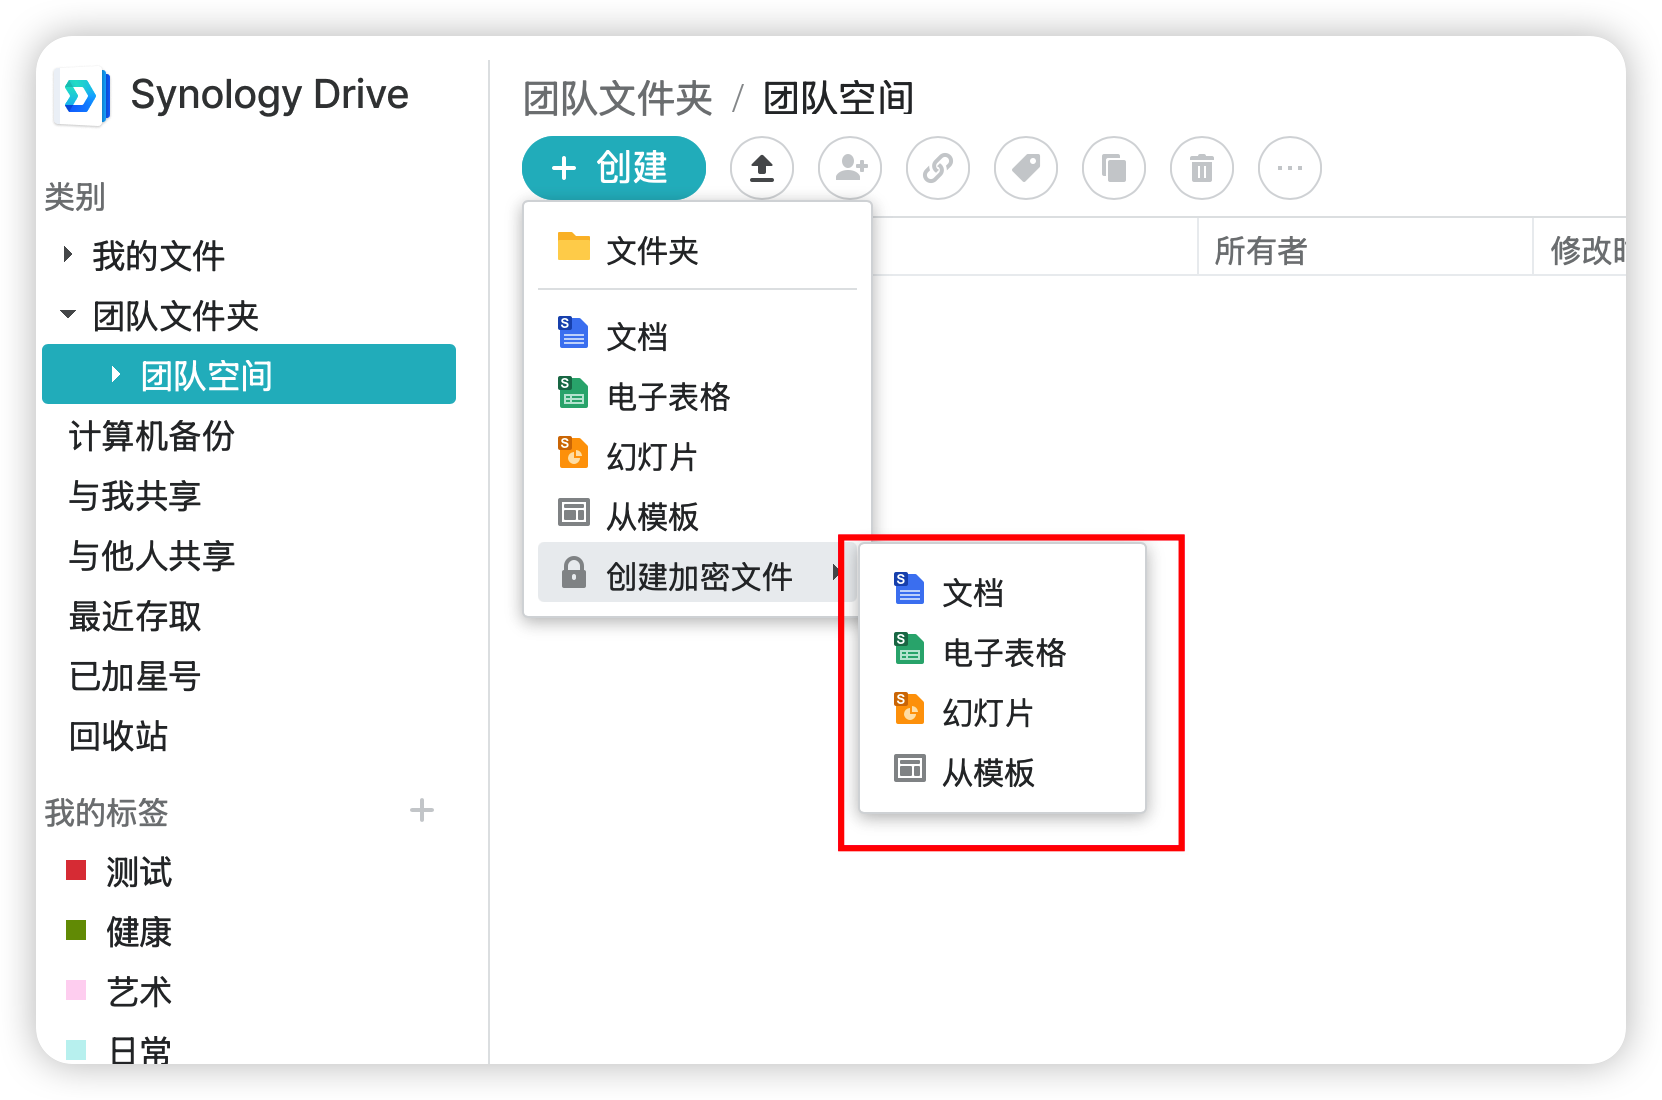Click the cyan swatch of 日常 label

[x=76, y=1050]
